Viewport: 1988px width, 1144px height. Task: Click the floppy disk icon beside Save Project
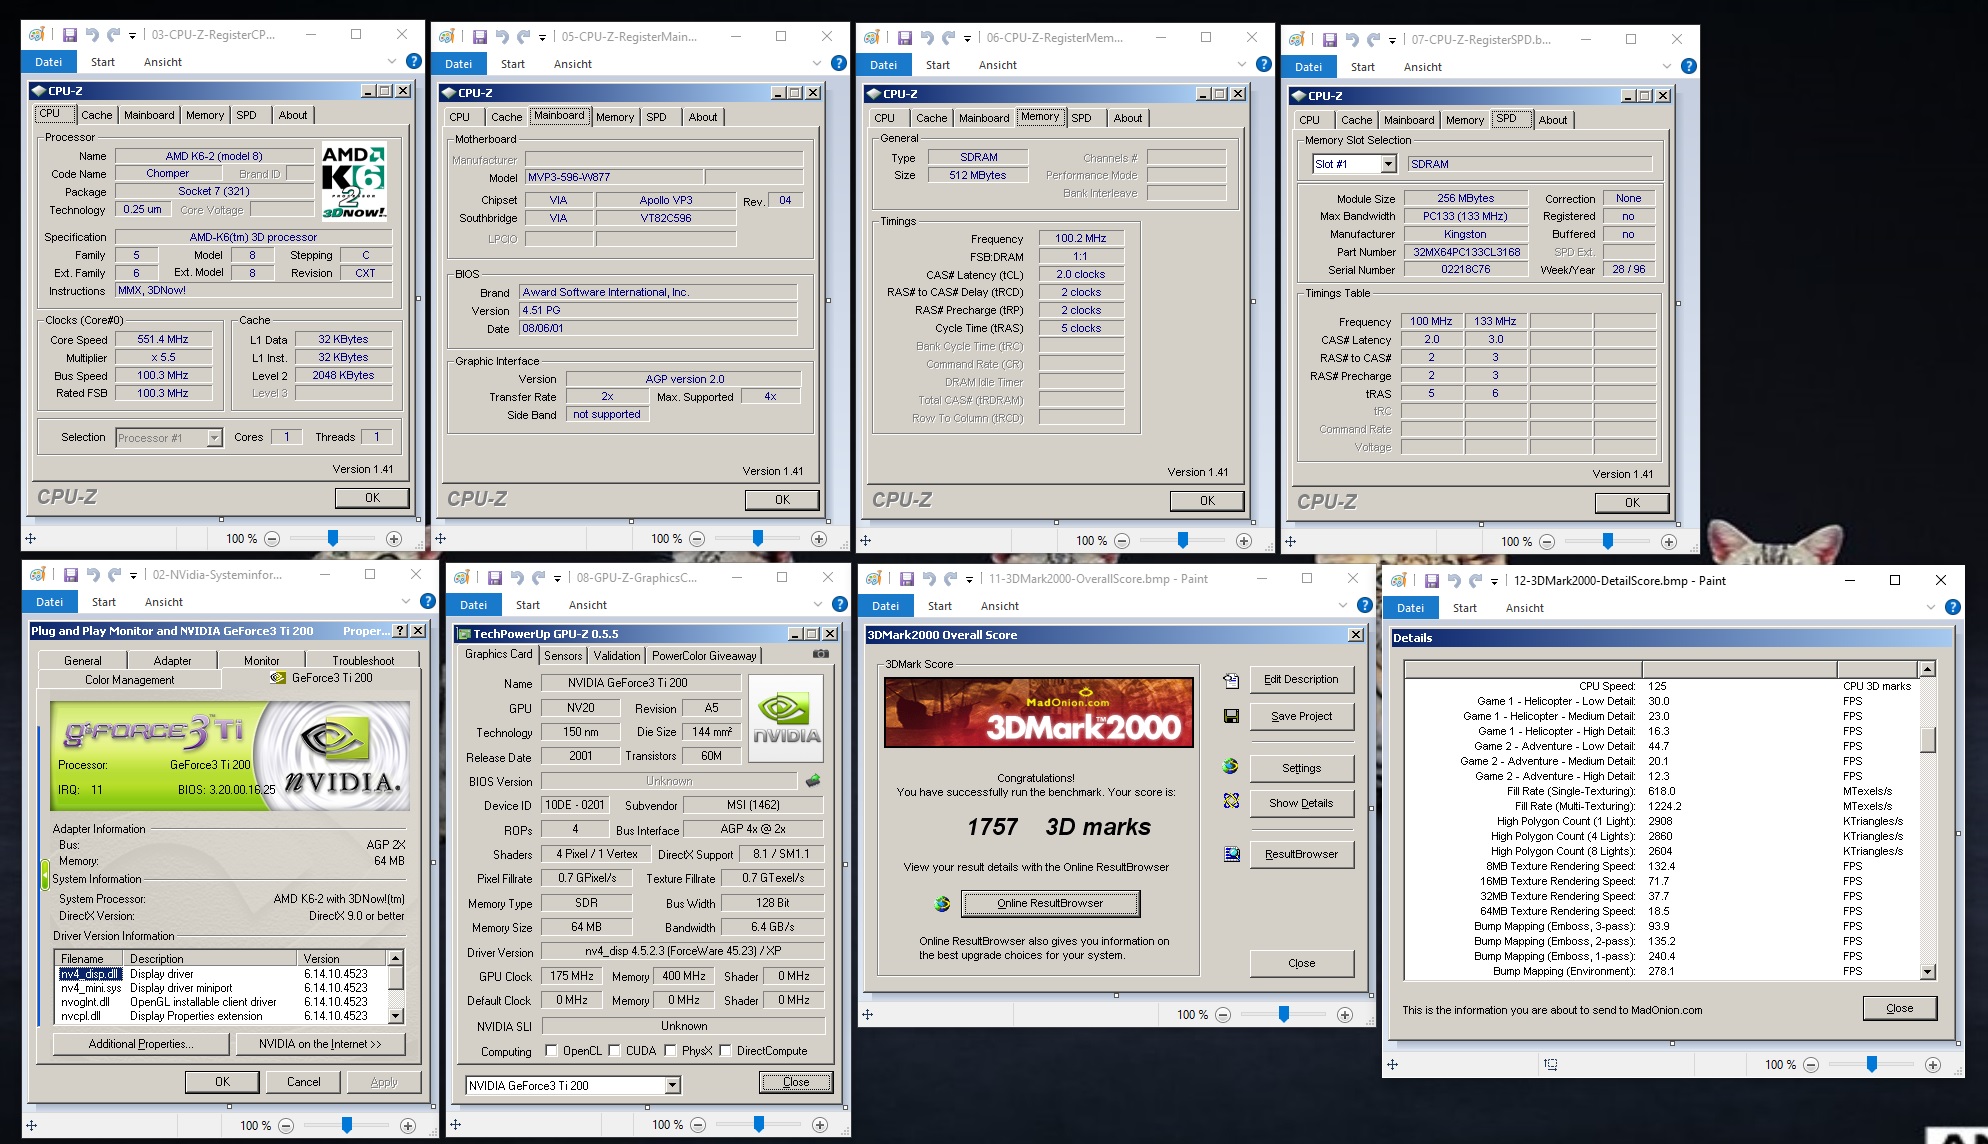(x=1231, y=716)
